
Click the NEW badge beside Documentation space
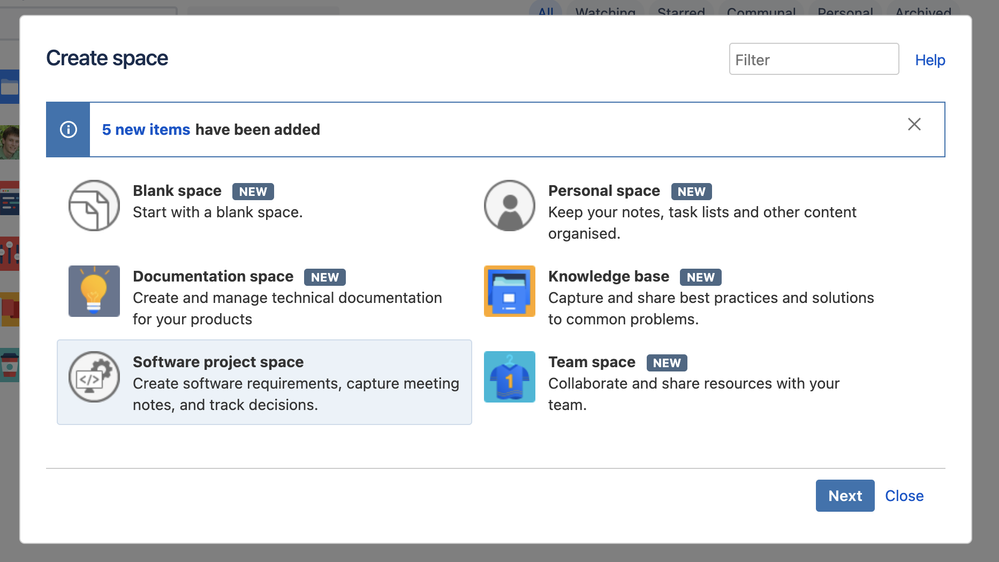(x=325, y=277)
